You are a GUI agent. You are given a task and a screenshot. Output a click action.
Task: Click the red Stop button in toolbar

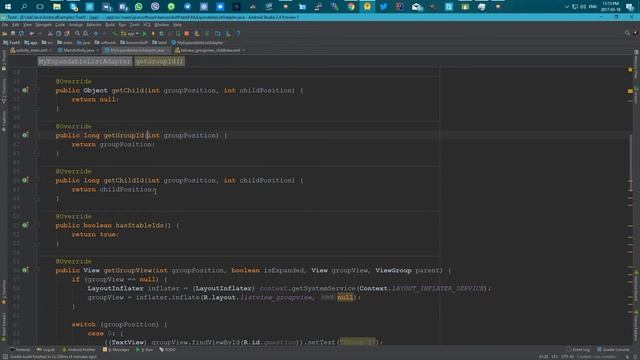(187, 33)
